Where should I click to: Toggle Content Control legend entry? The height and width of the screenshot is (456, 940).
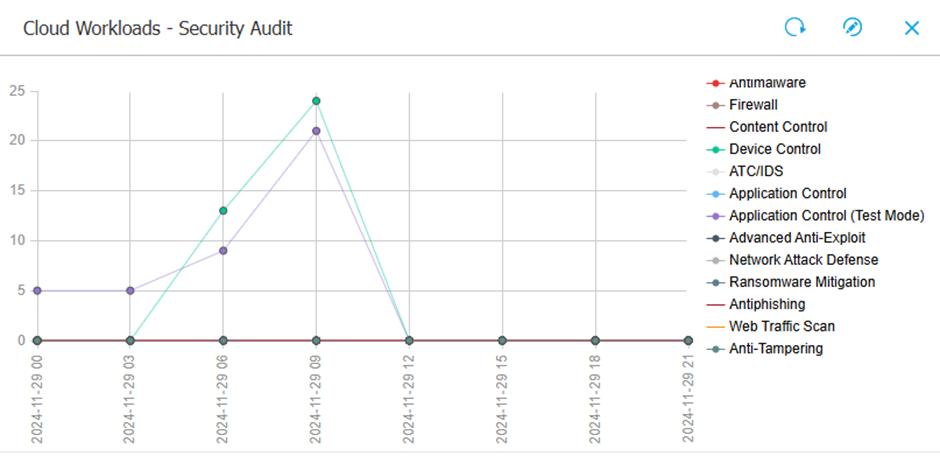coord(778,127)
